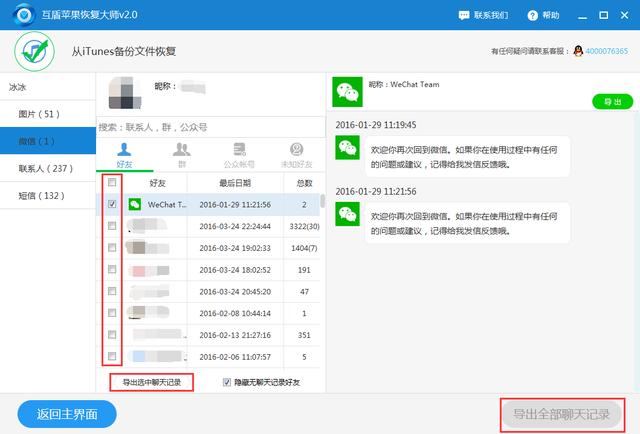Click the app logo in title bar
Image resolution: width=640 pixels, height=434 pixels.
coord(23,15)
